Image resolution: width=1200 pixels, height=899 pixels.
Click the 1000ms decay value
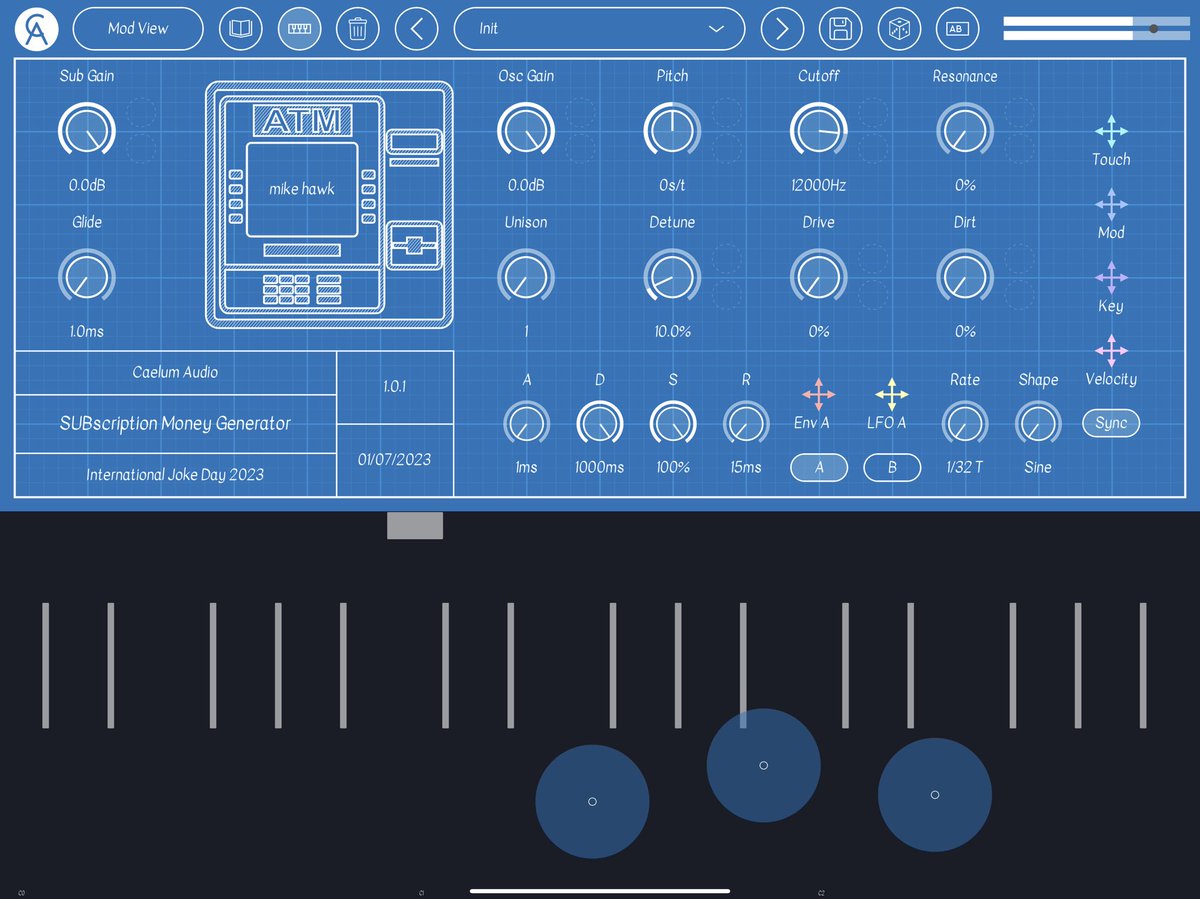point(599,467)
